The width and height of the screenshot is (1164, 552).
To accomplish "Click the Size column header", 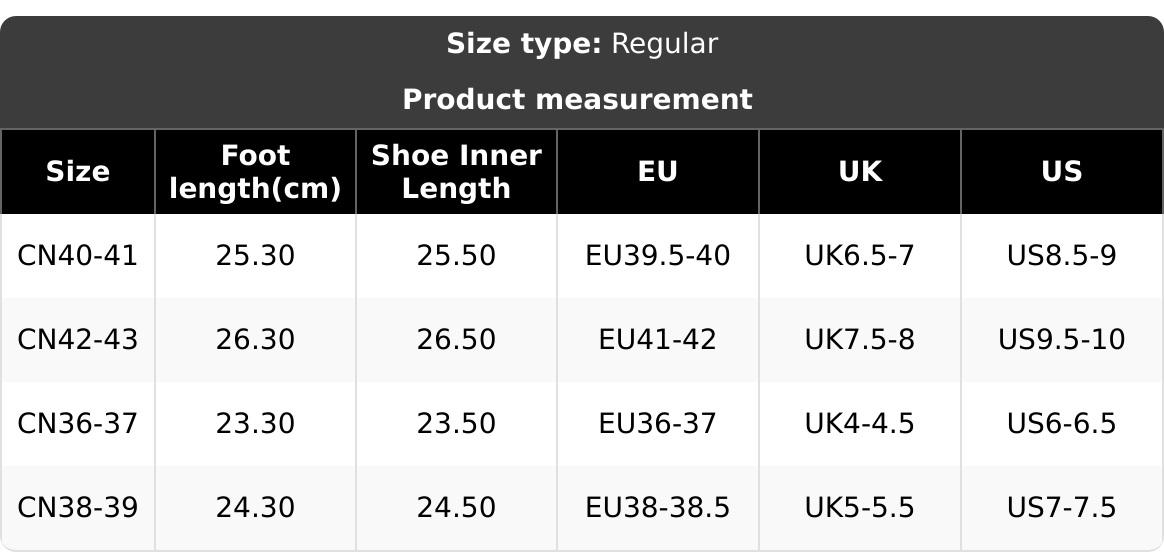I will coord(78,172).
